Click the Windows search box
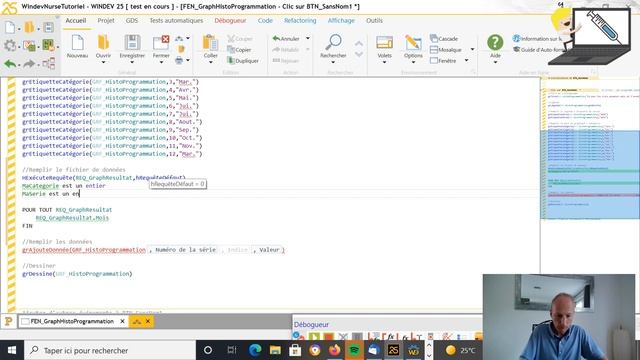 tap(110, 350)
